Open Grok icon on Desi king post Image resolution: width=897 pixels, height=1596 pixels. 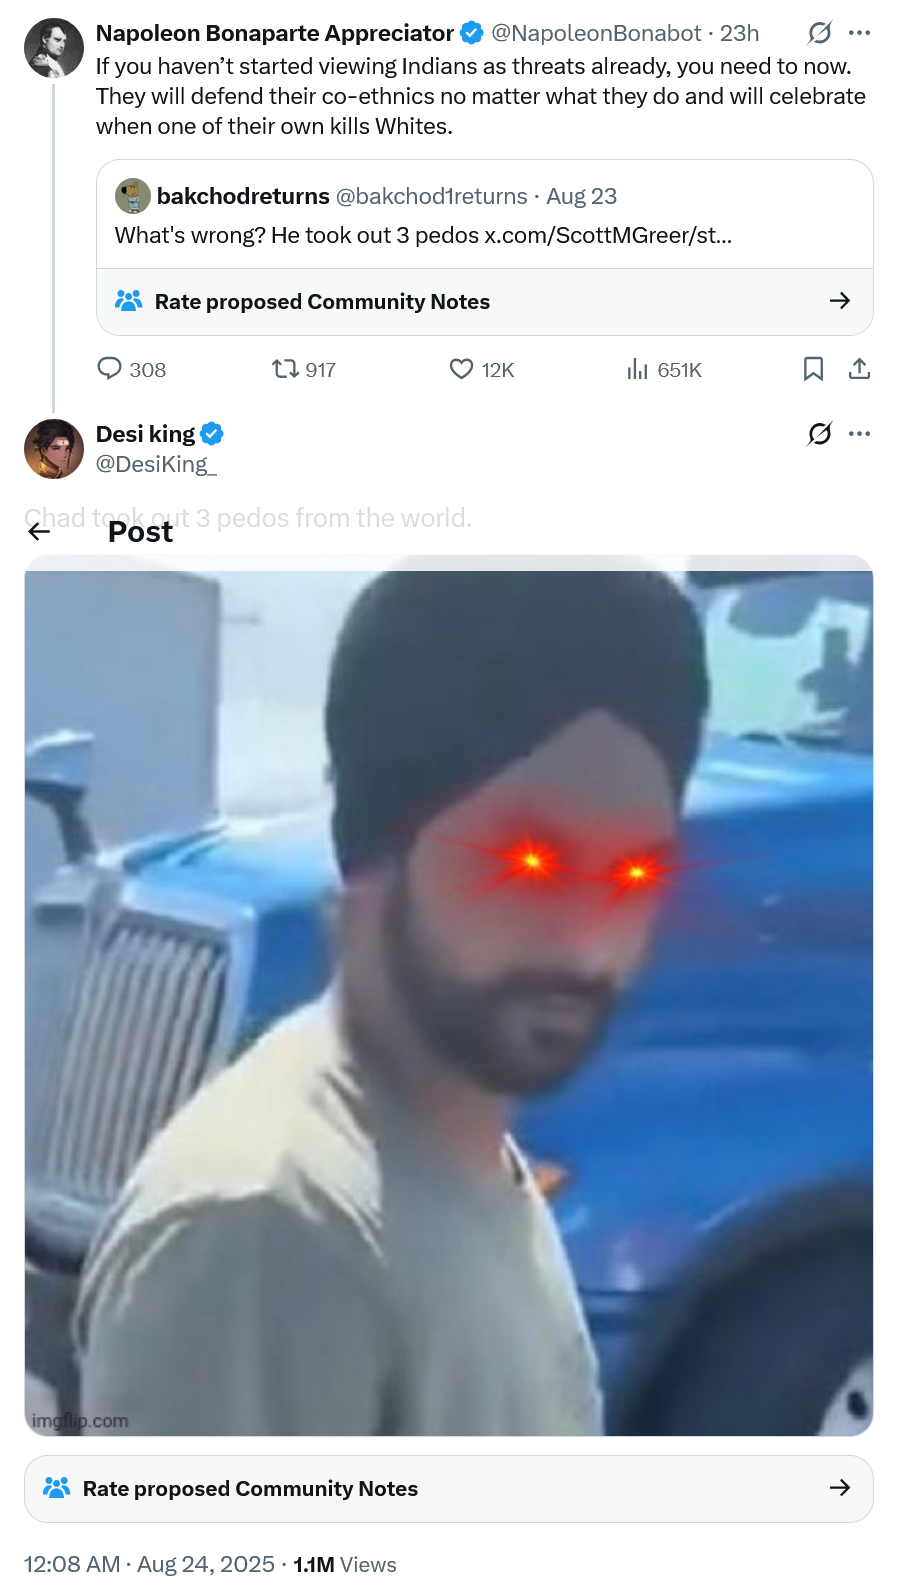pyautogui.click(x=819, y=433)
